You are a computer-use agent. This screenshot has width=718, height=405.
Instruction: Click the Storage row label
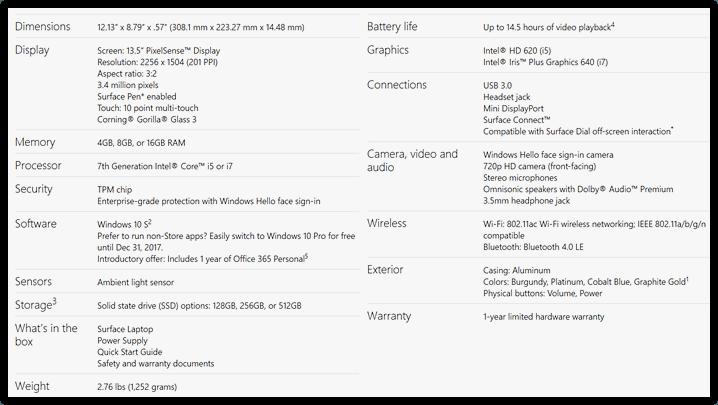pyautogui.click(x=35, y=304)
